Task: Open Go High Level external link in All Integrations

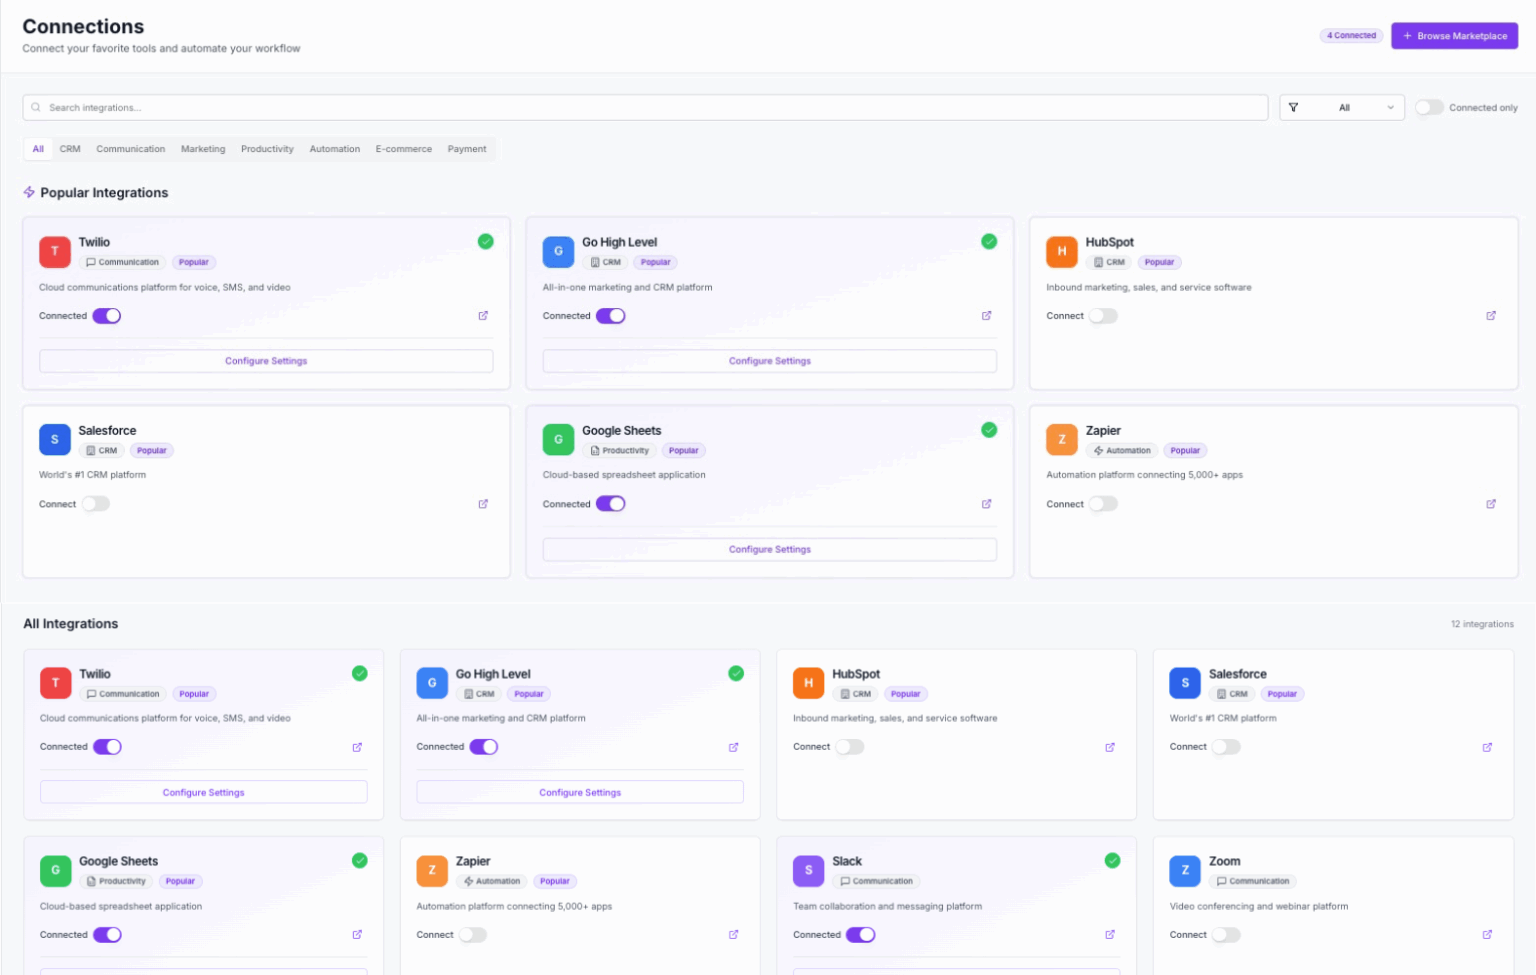Action: pyautogui.click(x=734, y=747)
